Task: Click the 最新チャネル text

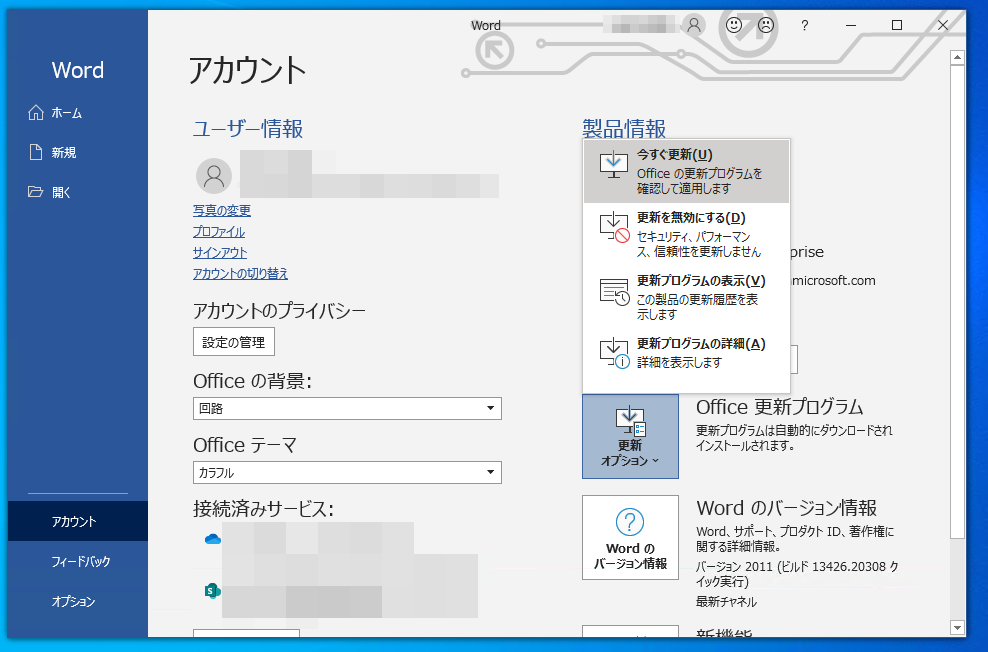Action: (x=727, y=602)
